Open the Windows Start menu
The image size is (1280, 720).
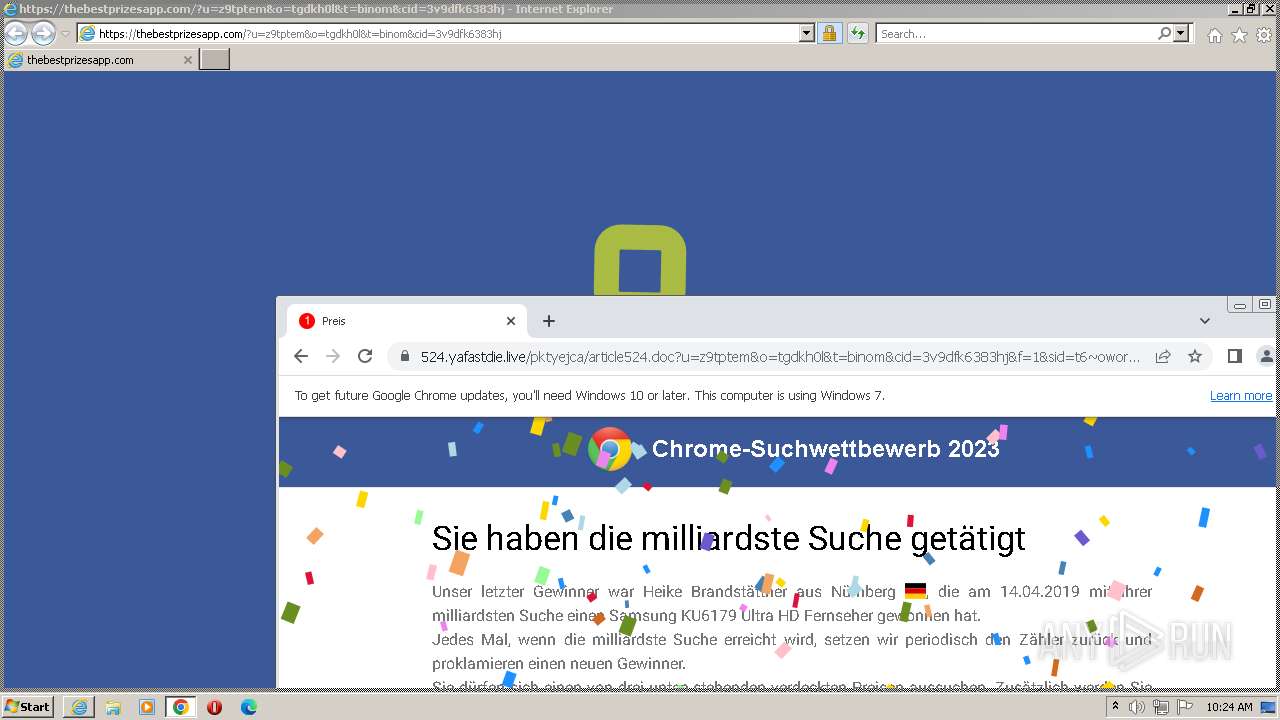click(x=28, y=707)
